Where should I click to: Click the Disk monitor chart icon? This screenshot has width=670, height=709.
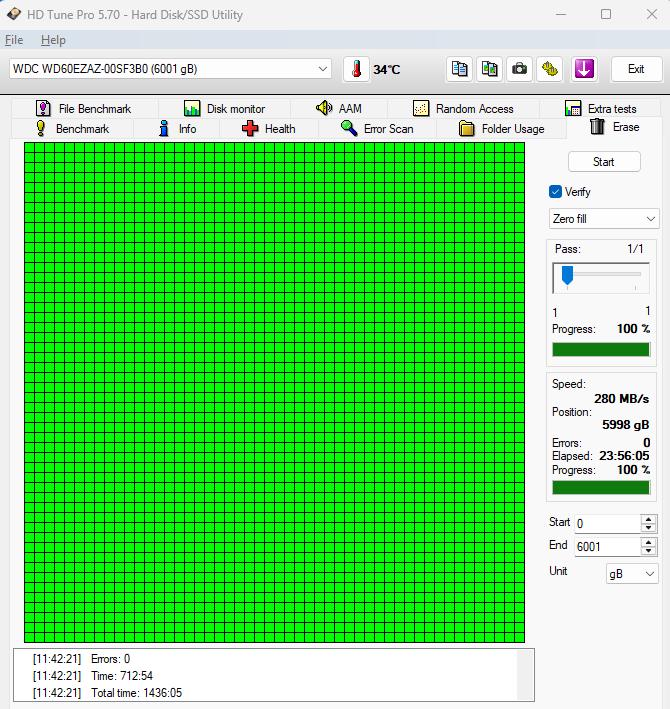(x=192, y=109)
